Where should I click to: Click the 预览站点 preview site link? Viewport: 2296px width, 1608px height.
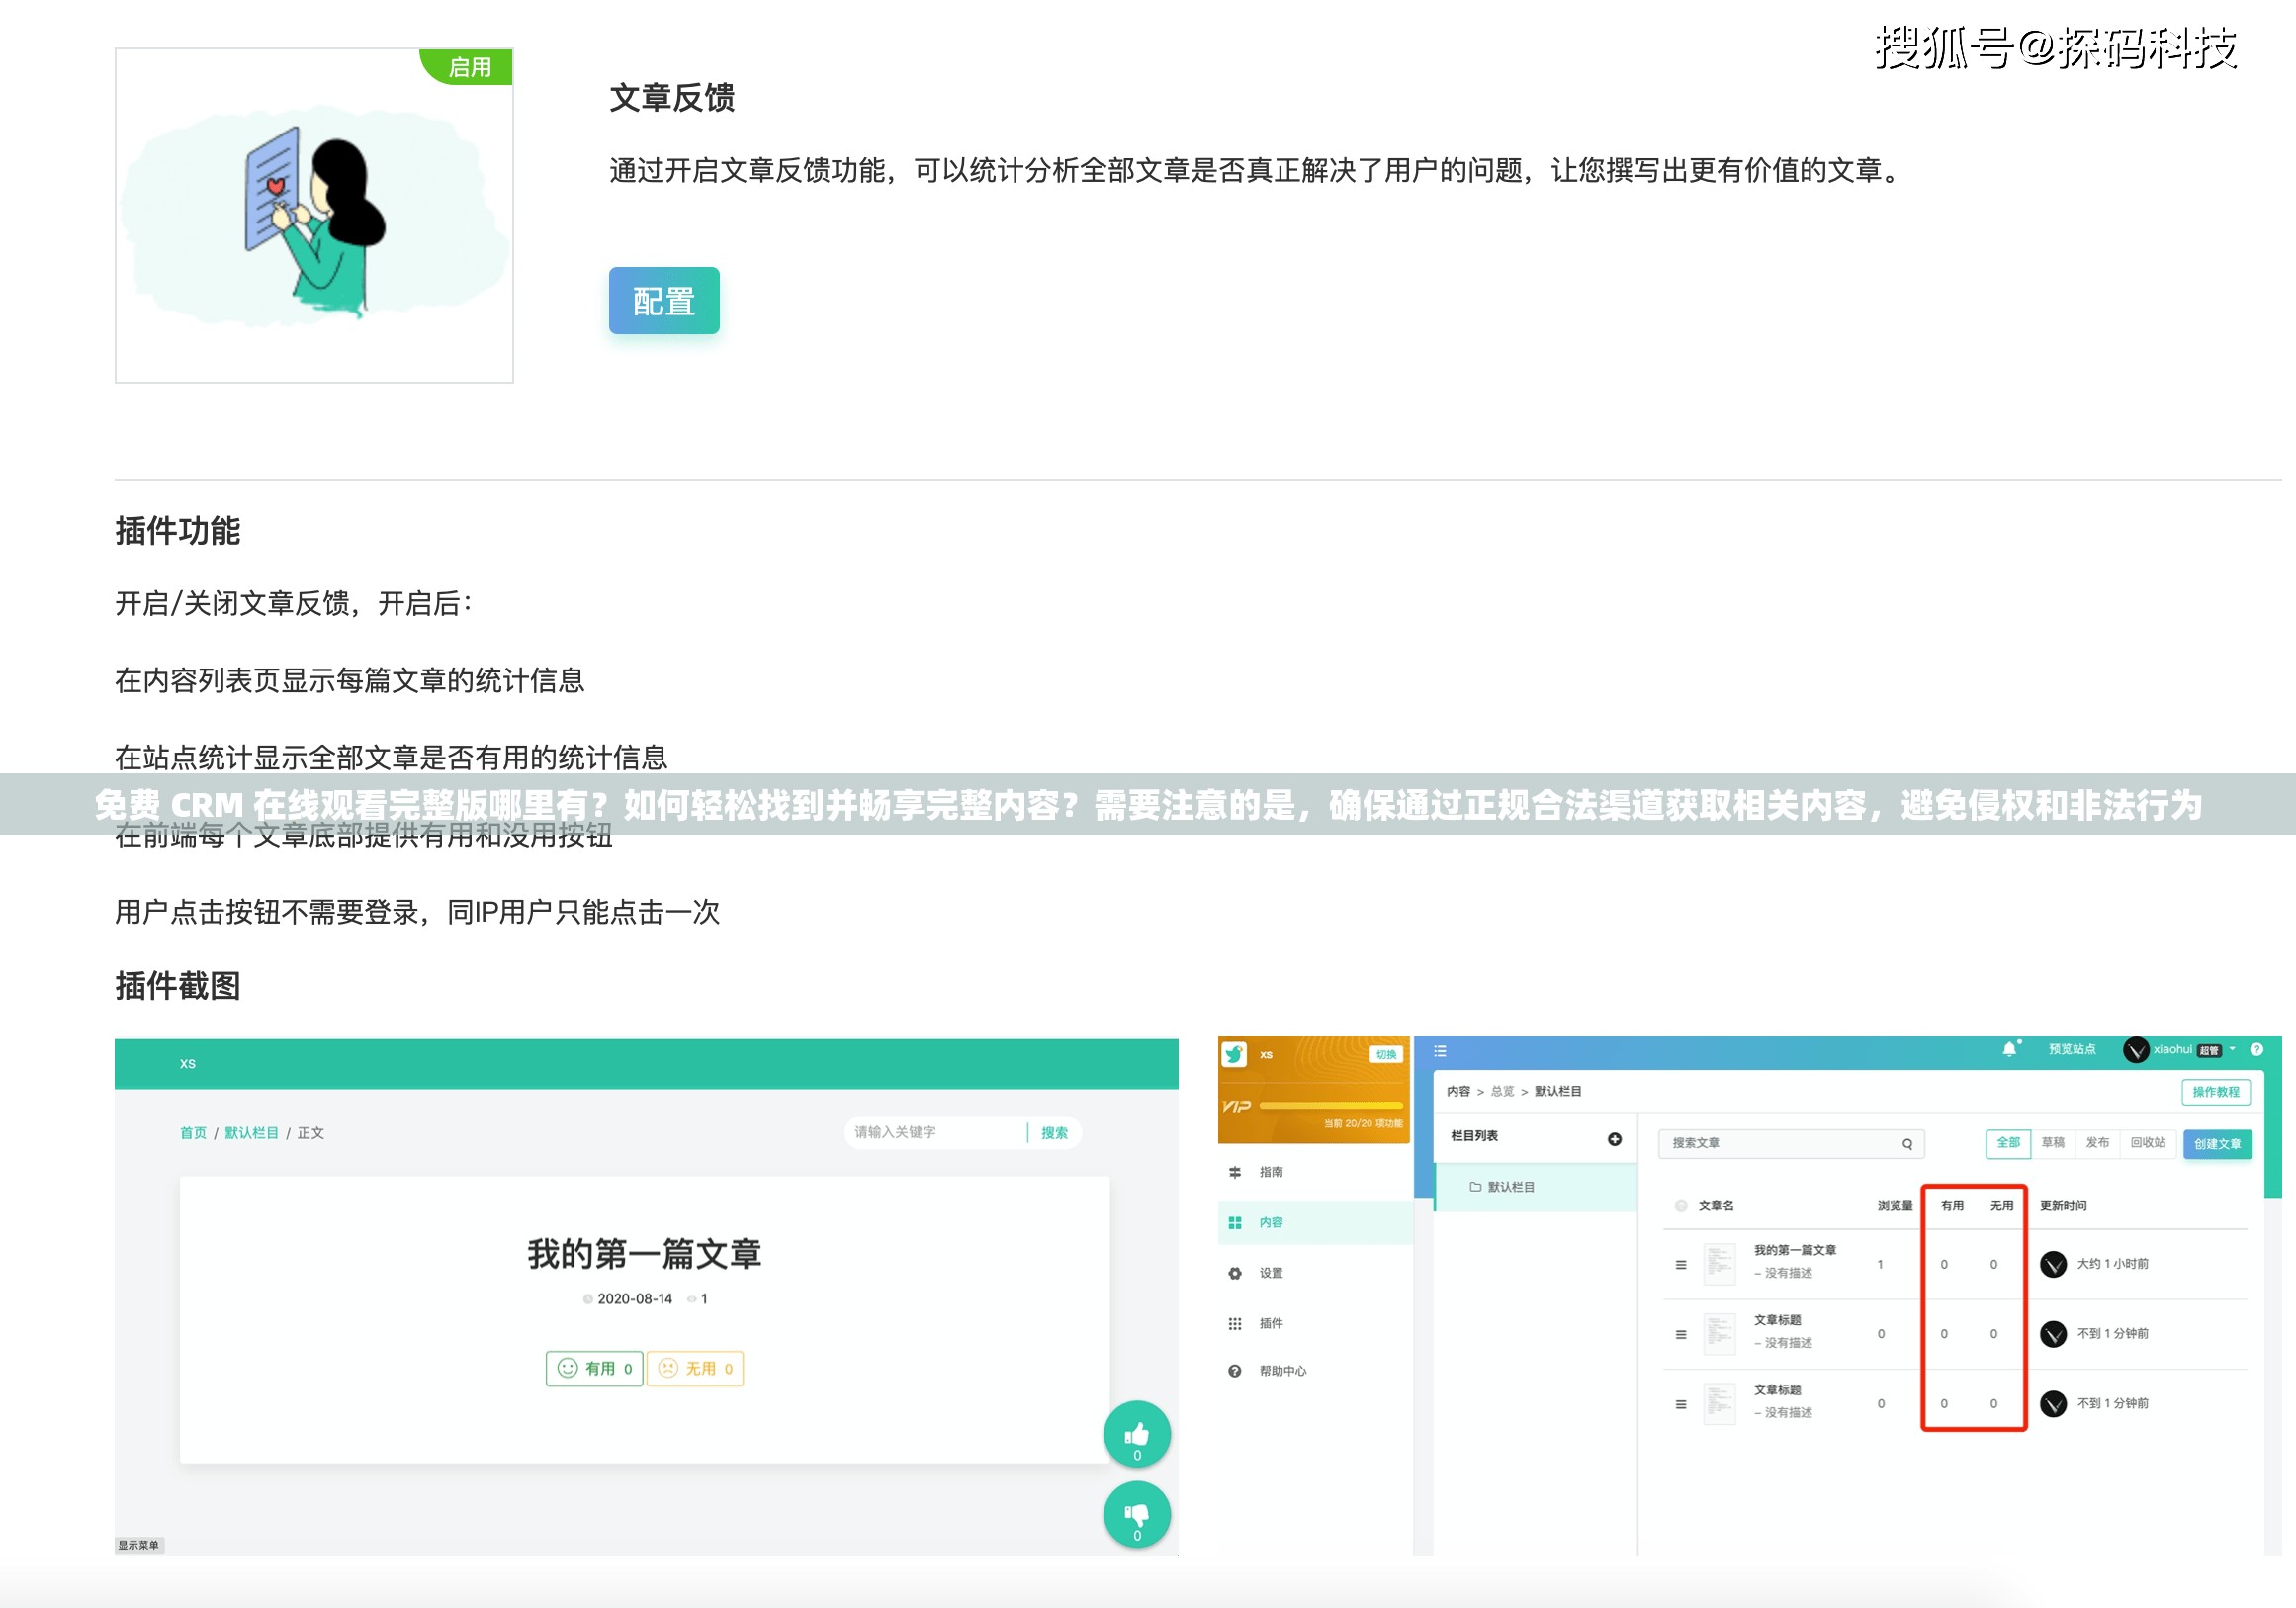coord(2072,1049)
